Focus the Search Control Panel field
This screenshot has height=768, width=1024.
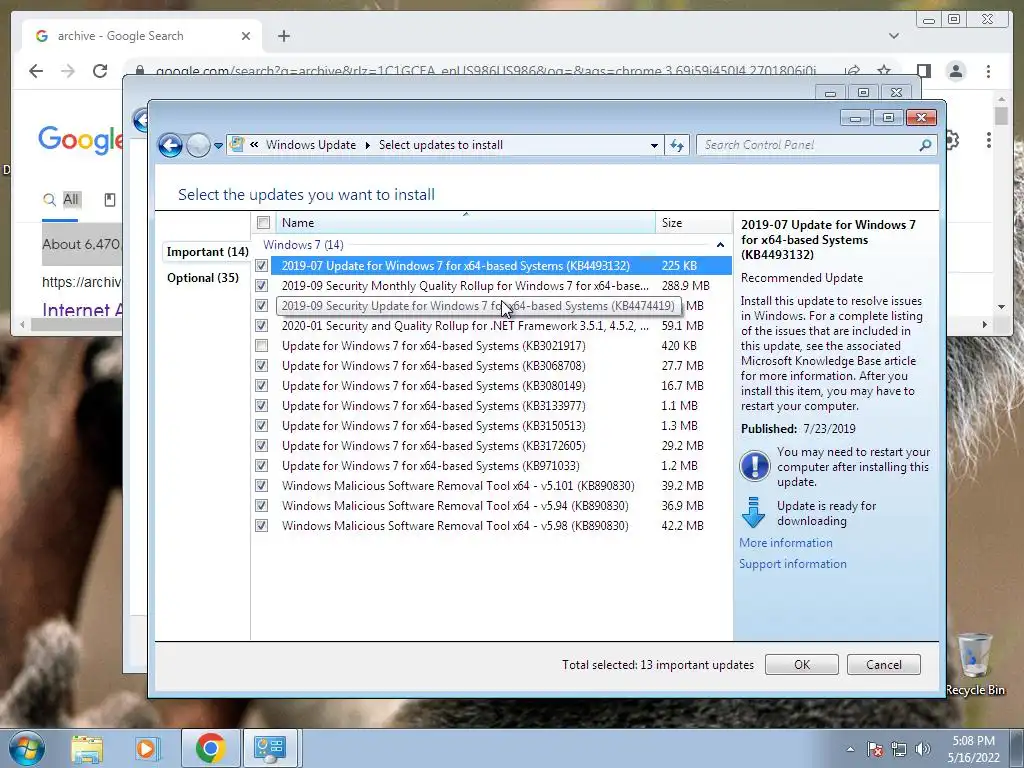pyautogui.click(x=816, y=145)
